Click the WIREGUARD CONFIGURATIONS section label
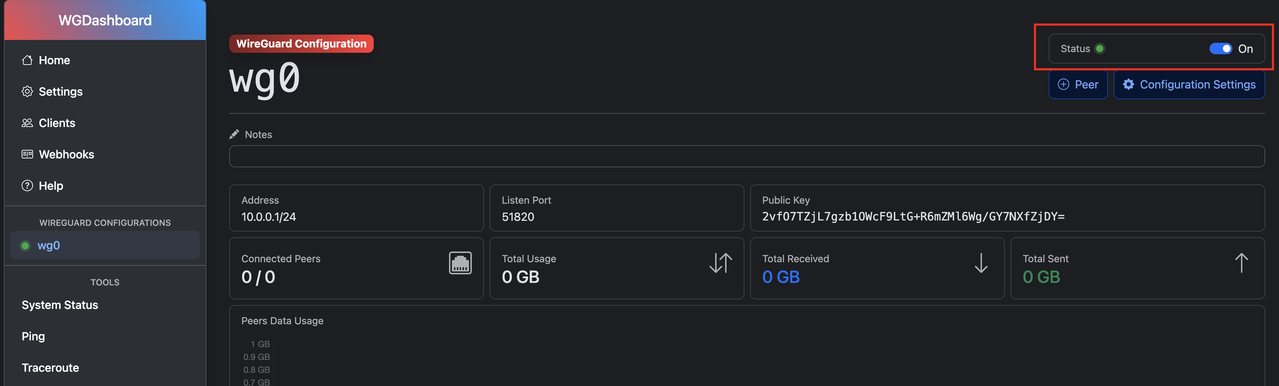This screenshot has height=386, width=1279. point(105,223)
